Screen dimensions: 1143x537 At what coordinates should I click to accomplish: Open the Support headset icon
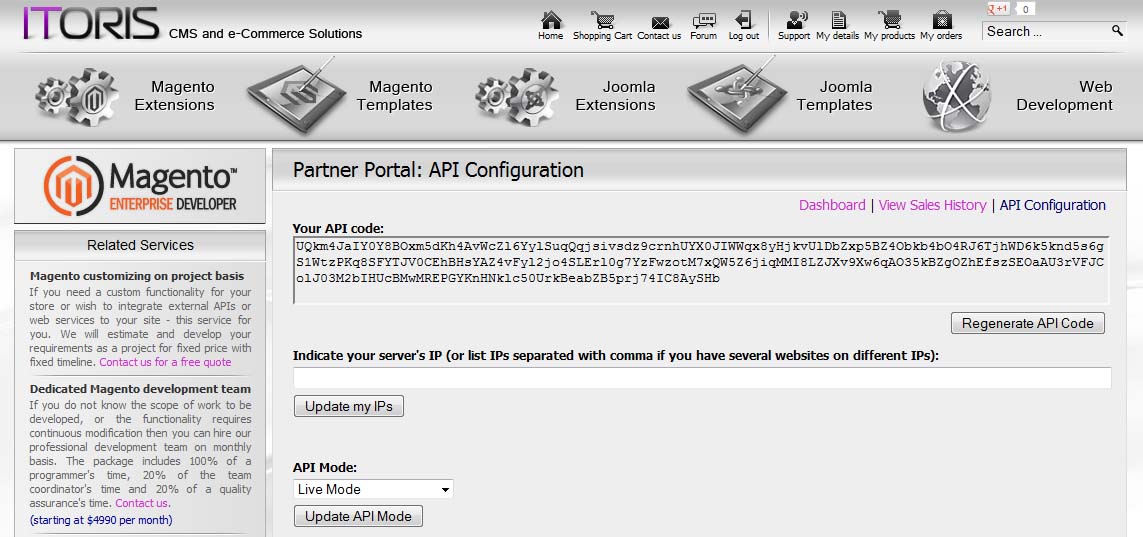tap(797, 20)
